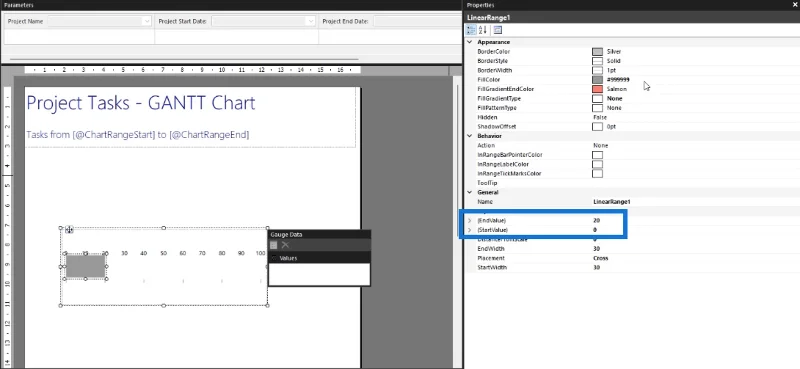Click the add-pointer icon in Gauge Data

[274, 245]
